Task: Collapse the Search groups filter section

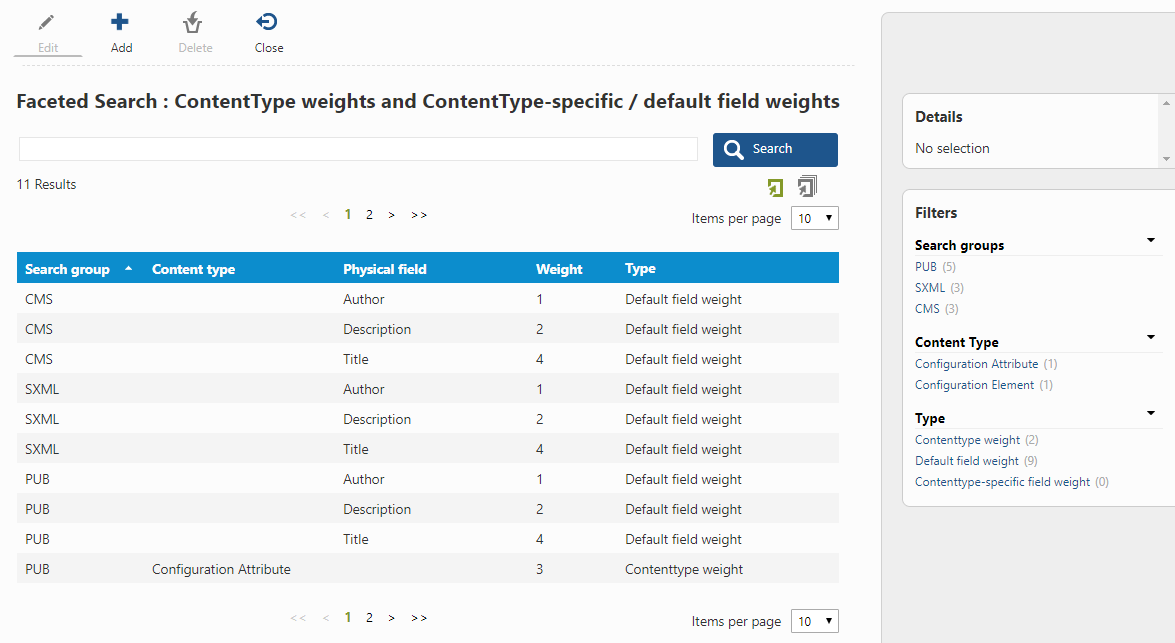Action: pyautogui.click(x=1151, y=240)
